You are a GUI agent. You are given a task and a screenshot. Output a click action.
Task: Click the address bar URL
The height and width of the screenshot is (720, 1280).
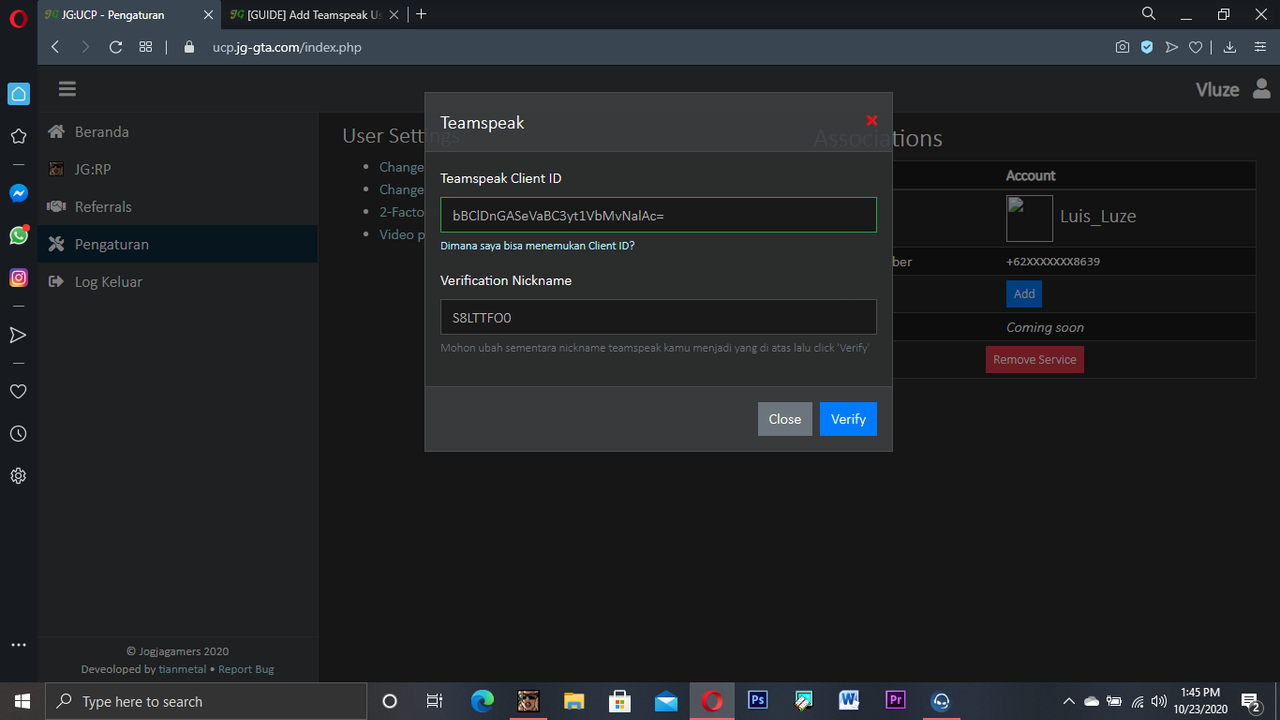(x=287, y=47)
